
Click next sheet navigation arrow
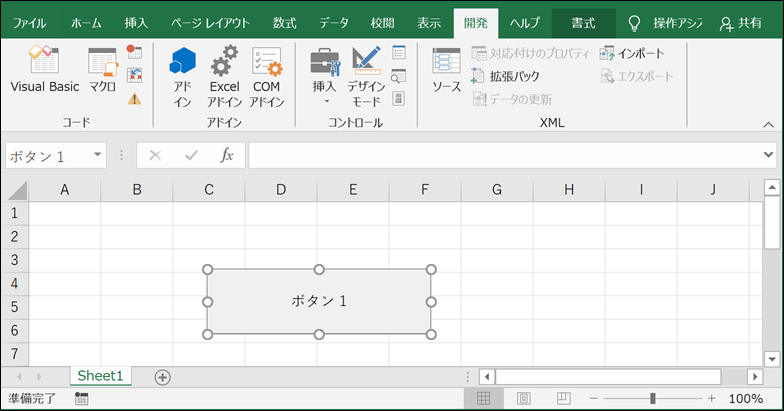pyautogui.click(x=39, y=377)
